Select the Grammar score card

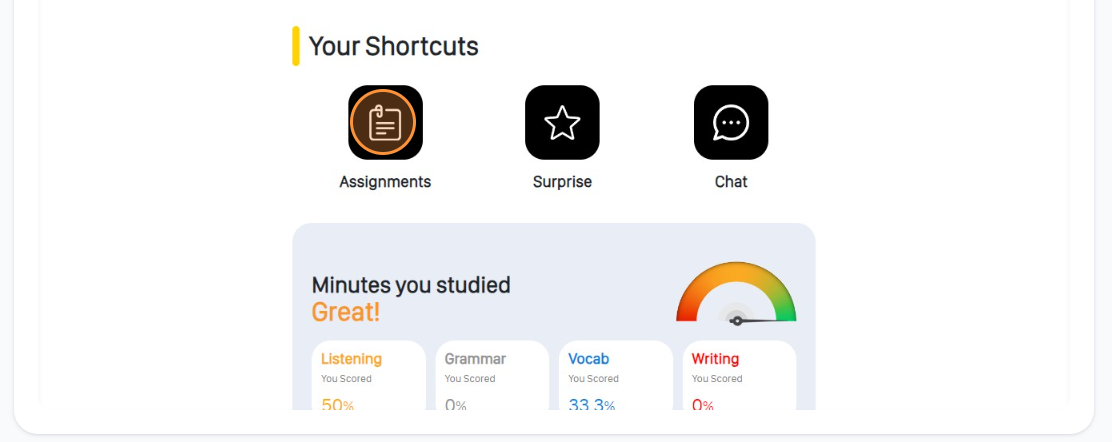(x=492, y=375)
